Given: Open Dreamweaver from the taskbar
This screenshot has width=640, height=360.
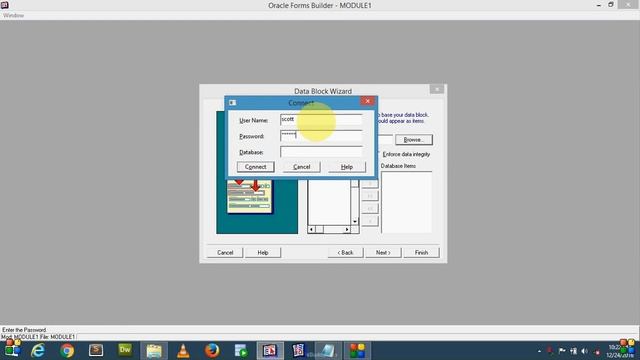Looking at the screenshot, I should click(x=125, y=350).
